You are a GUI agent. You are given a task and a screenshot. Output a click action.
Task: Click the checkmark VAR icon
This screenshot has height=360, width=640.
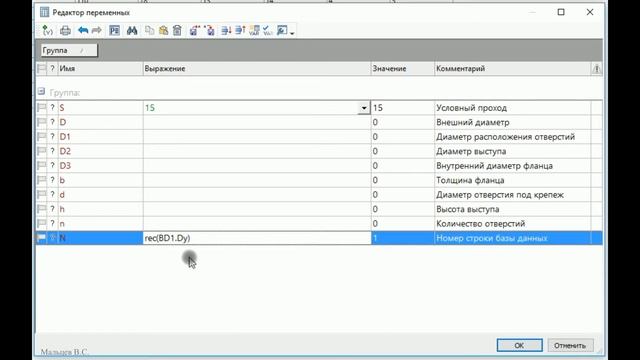(x=268, y=31)
